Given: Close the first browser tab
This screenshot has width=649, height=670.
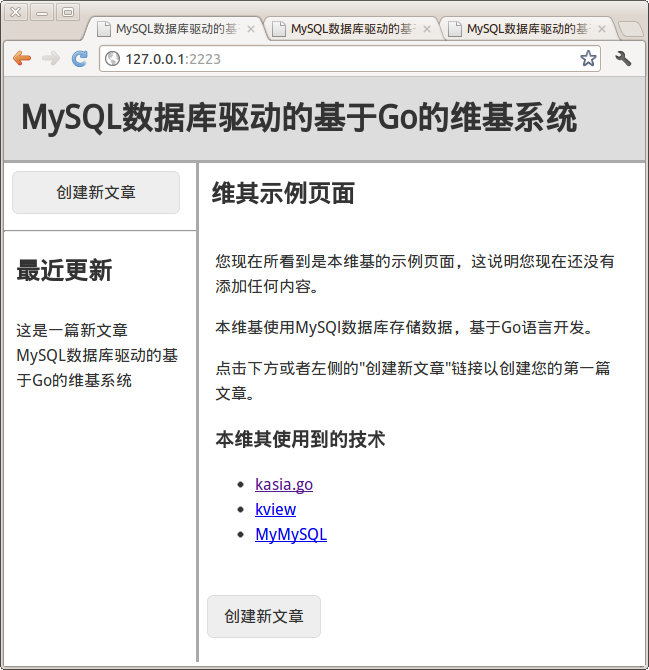Looking at the screenshot, I should (x=251, y=29).
